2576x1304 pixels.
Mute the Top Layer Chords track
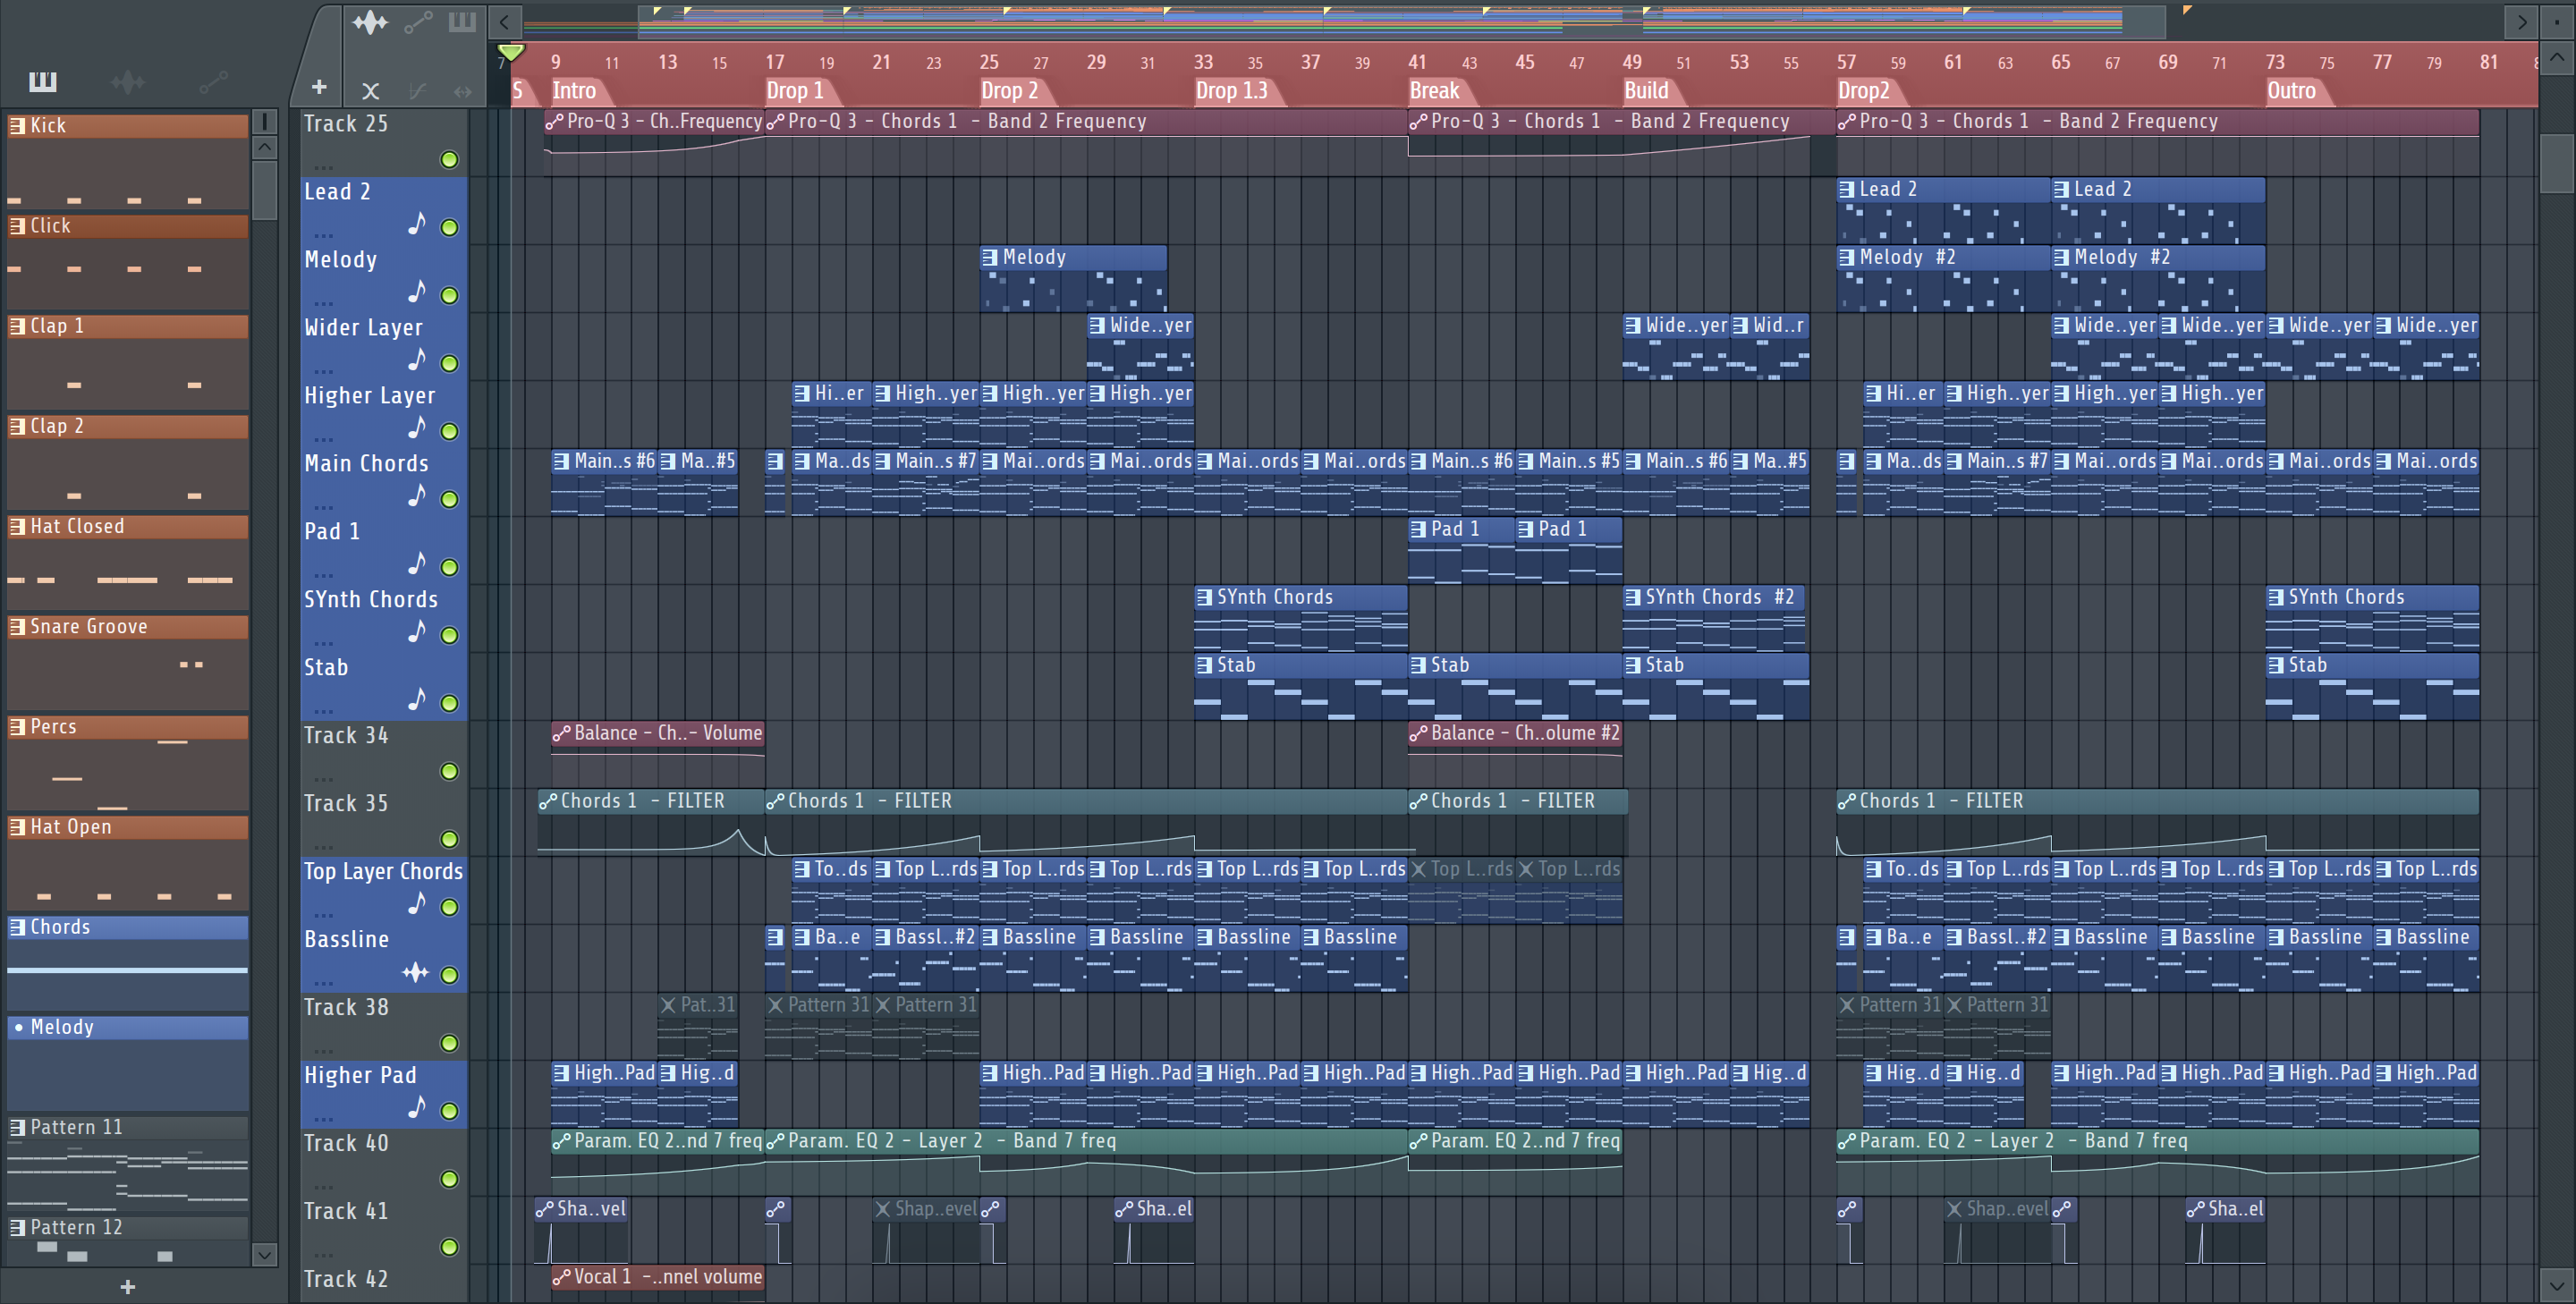[x=450, y=908]
